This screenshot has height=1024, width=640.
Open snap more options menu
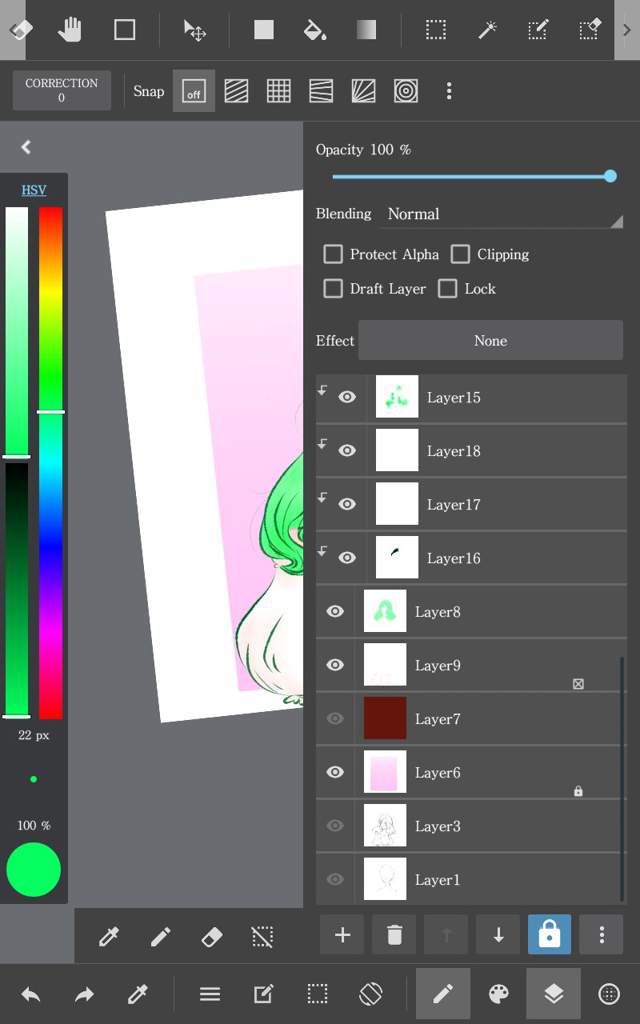[x=449, y=91]
